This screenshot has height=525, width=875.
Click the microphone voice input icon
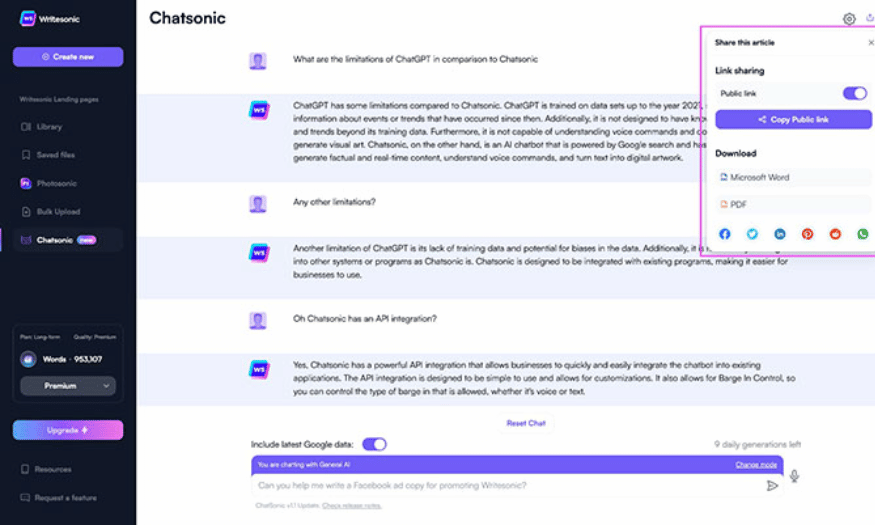pyautogui.click(x=795, y=476)
